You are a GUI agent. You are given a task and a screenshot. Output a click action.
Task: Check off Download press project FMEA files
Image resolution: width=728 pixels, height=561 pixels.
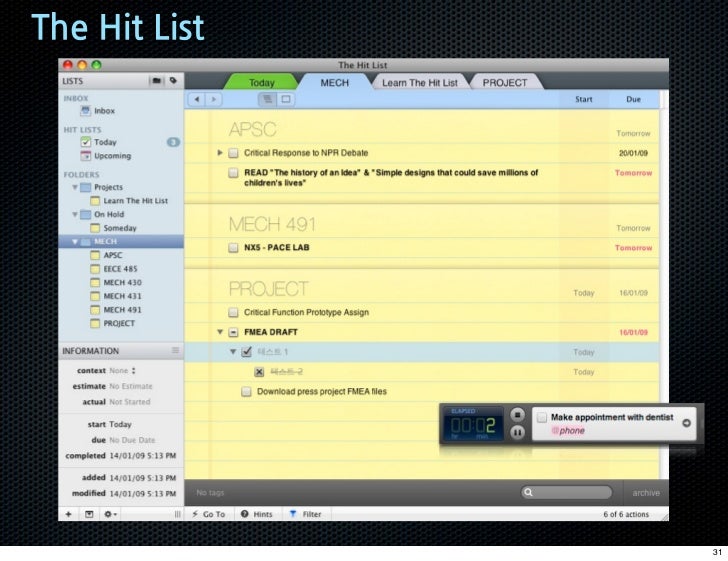pyautogui.click(x=247, y=391)
